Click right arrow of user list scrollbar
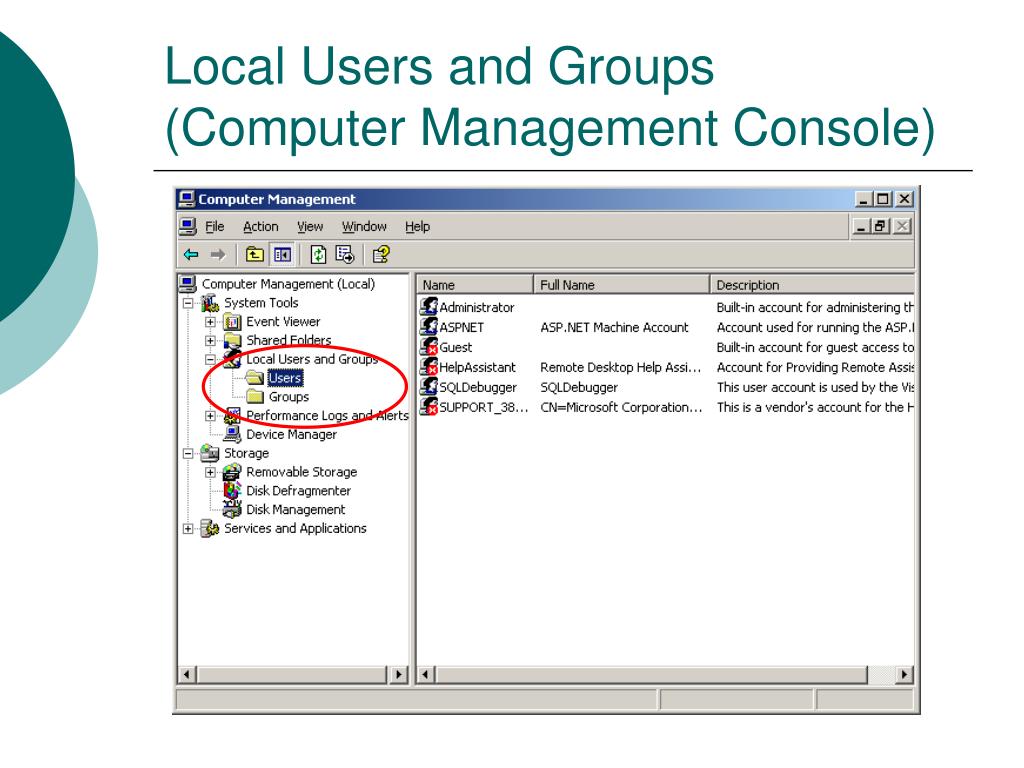Screen dimensions: 1024x768 click(905, 675)
